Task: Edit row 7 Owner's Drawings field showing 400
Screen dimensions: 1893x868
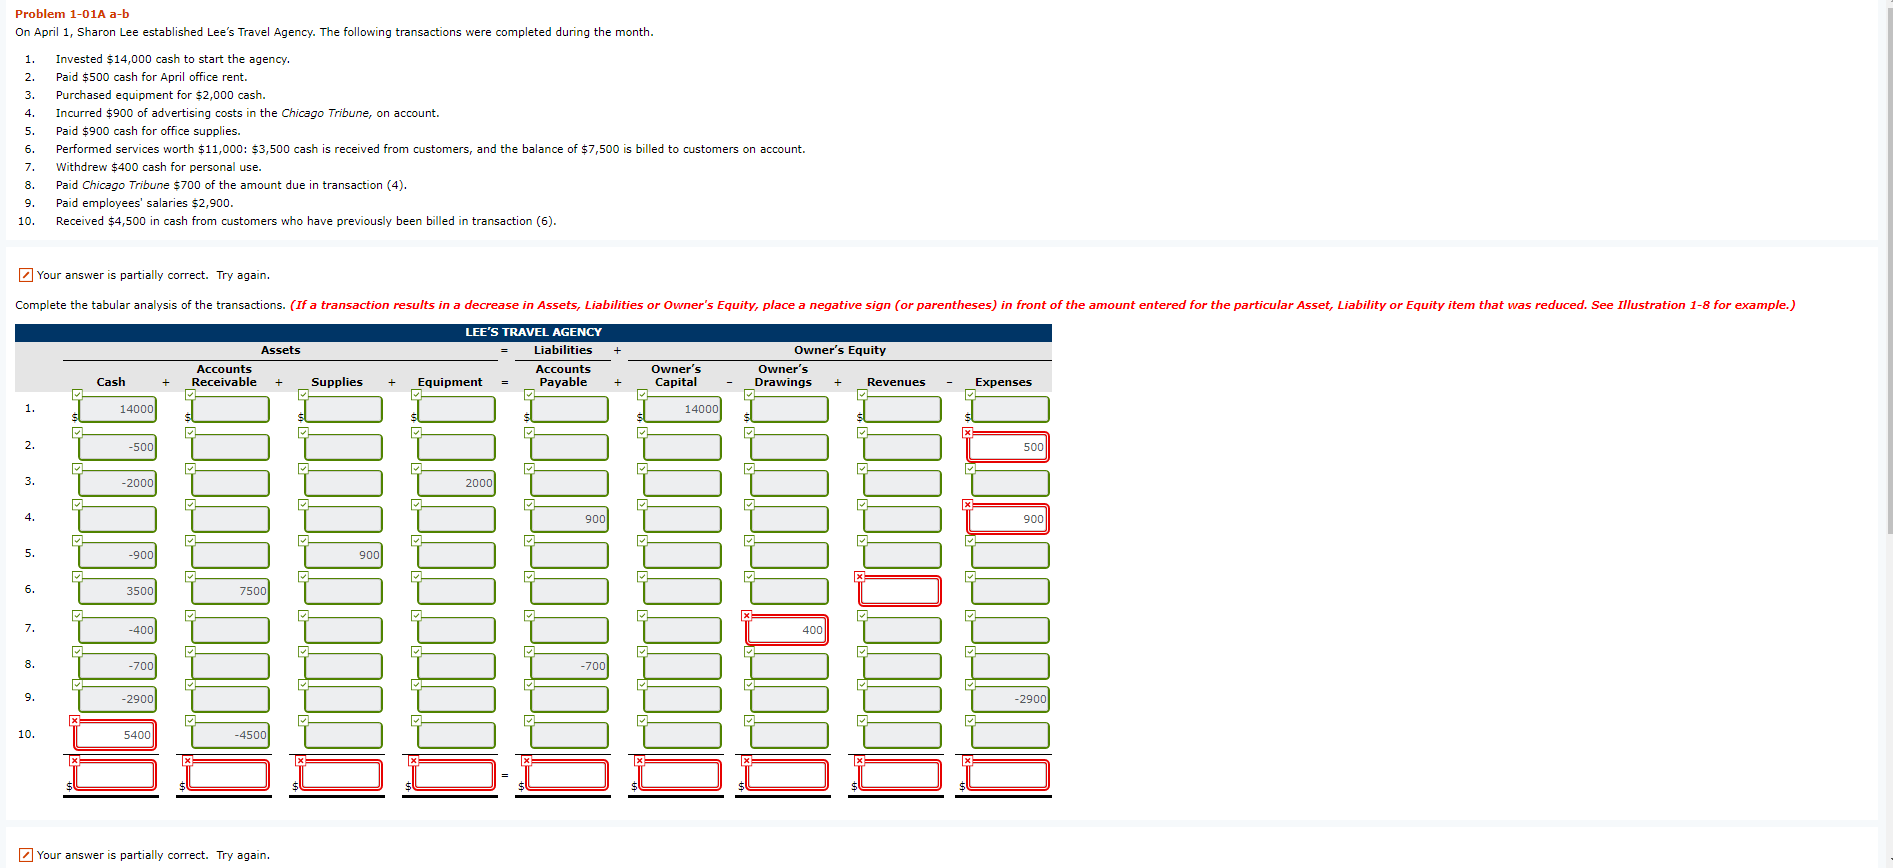Action: 787,630
